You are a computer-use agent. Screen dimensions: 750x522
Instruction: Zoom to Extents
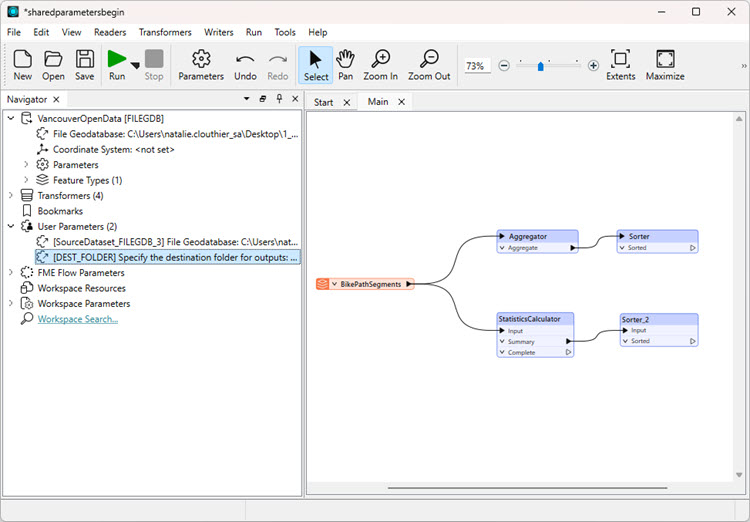[620, 65]
